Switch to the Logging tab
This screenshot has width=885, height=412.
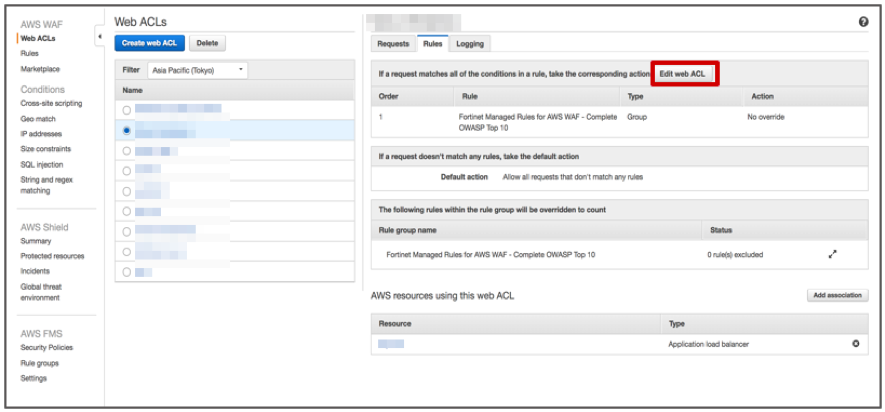click(469, 44)
